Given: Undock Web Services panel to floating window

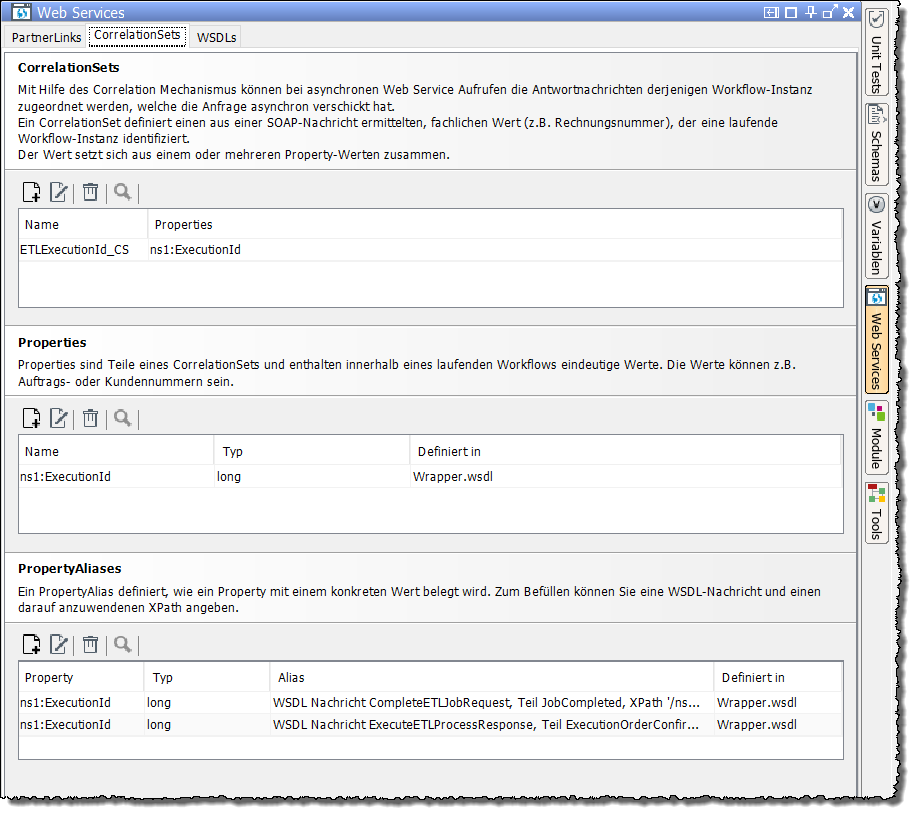Looking at the screenshot, I should (x=829, y=13).
